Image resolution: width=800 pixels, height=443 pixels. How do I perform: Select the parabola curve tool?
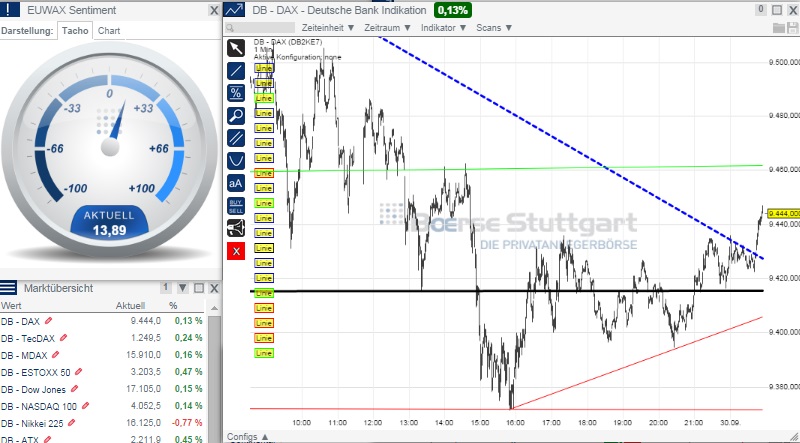point(236,161)
